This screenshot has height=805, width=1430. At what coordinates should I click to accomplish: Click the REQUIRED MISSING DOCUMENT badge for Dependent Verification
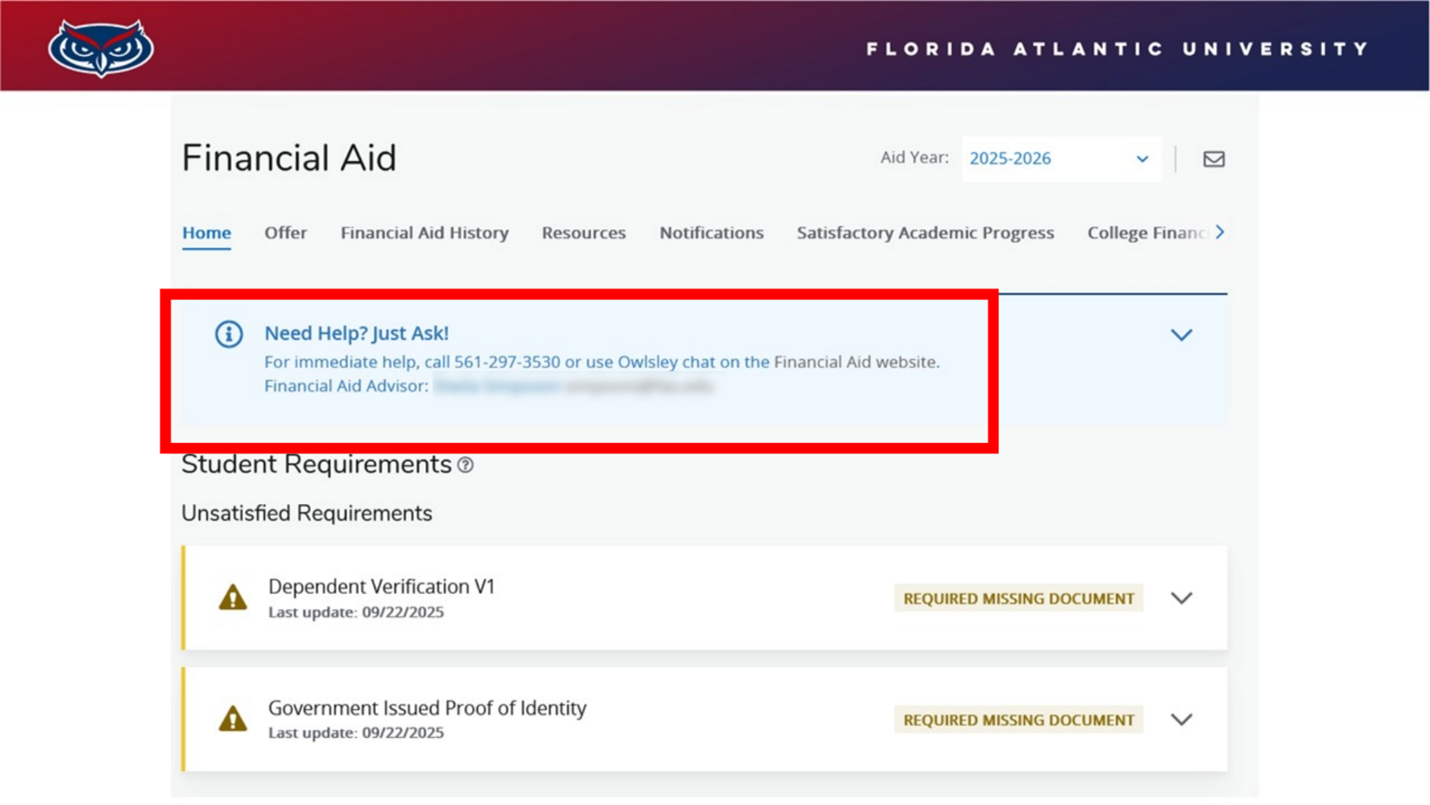pyautogui.click(x=1018, y=598)
